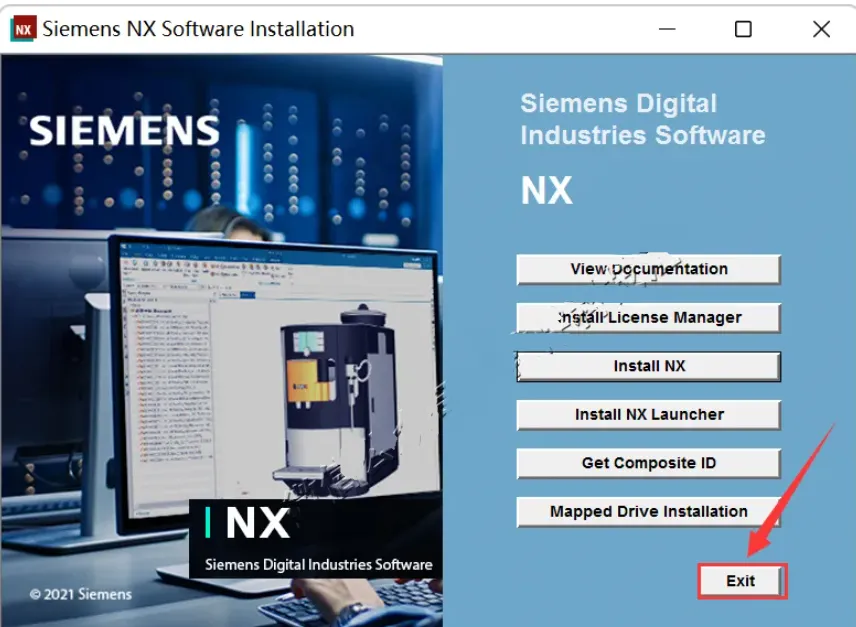Close the Siemens NX Software Installation window
The image size is (856, 627).
click(x=821, y=29)
